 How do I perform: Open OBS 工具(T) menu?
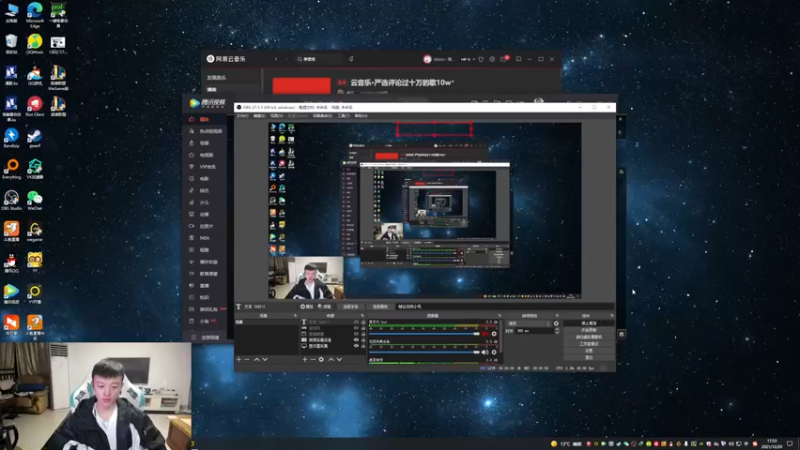tap(343, 116)
